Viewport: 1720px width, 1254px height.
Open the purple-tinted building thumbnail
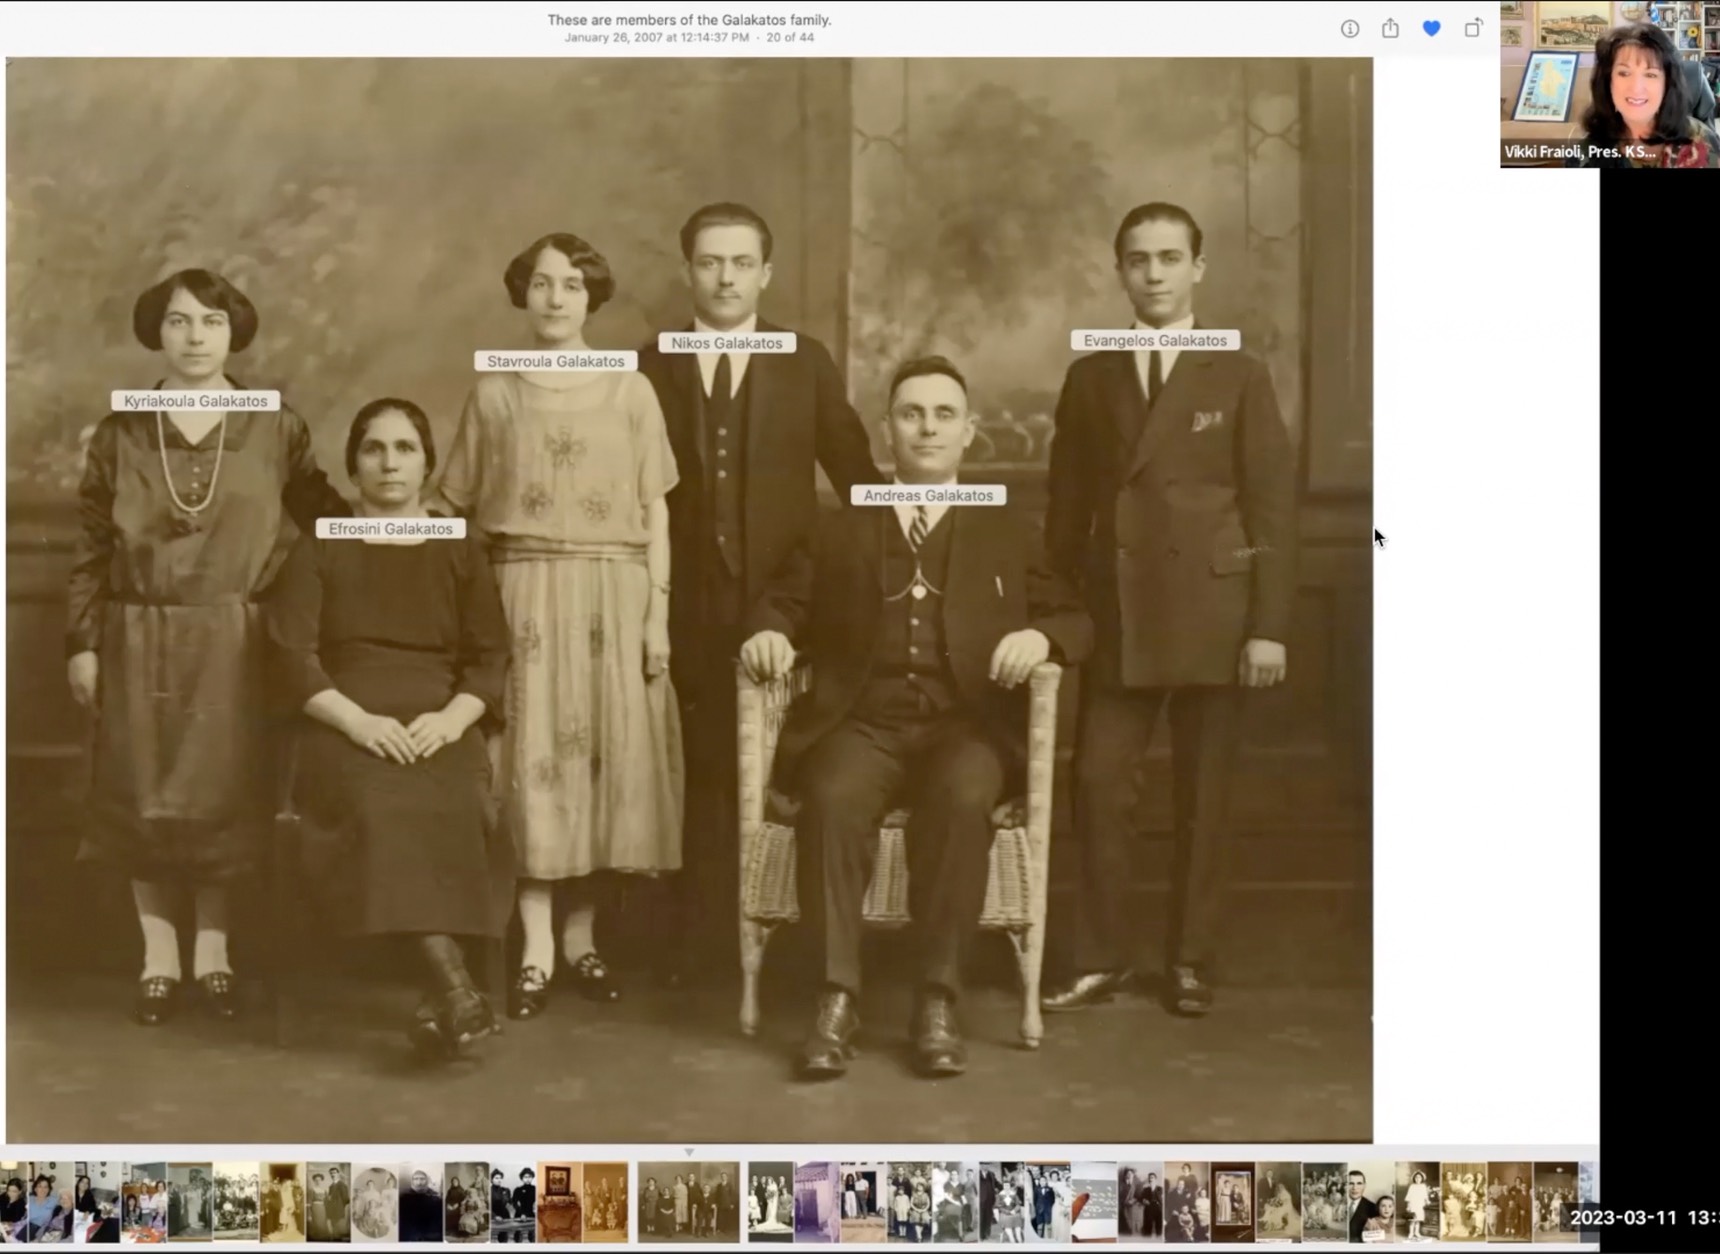(817, 1201)
